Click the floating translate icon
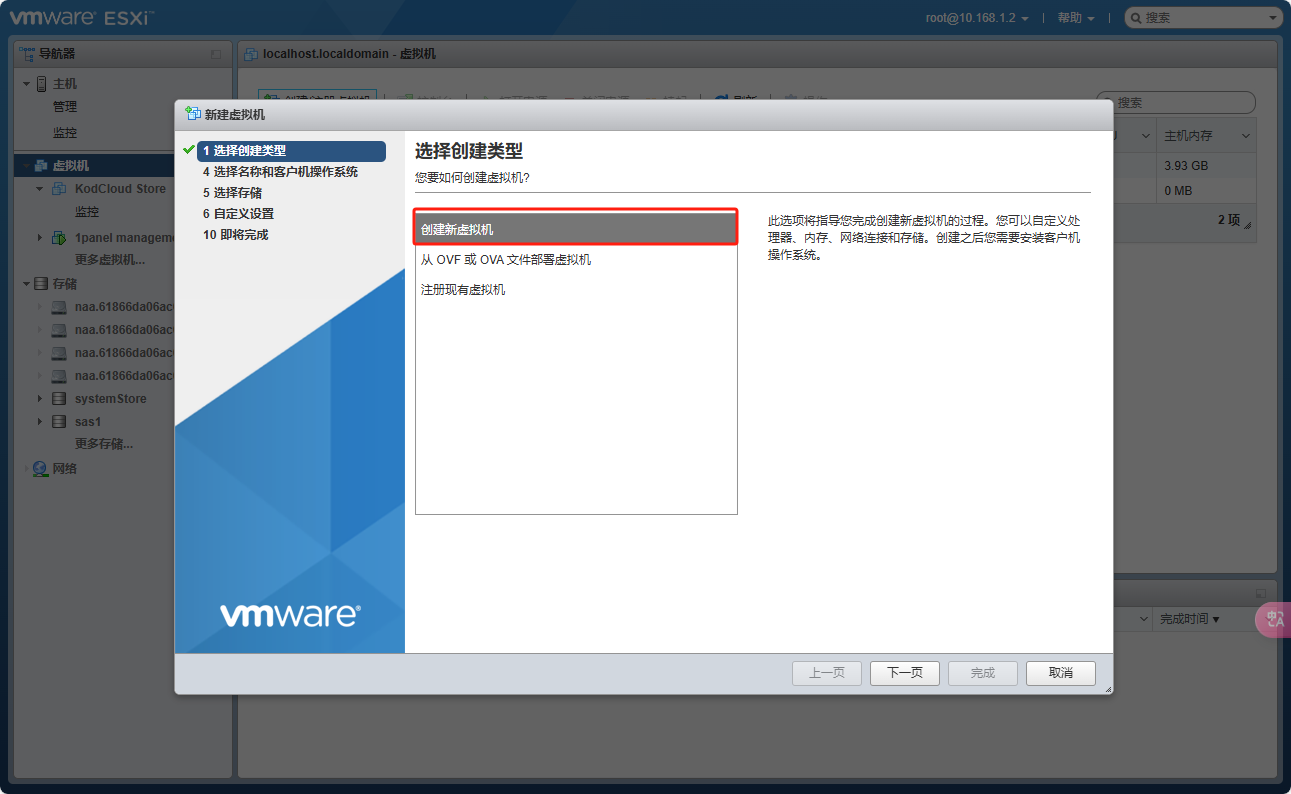The height and width of the screenshot is (794, 1291). 1274,619
